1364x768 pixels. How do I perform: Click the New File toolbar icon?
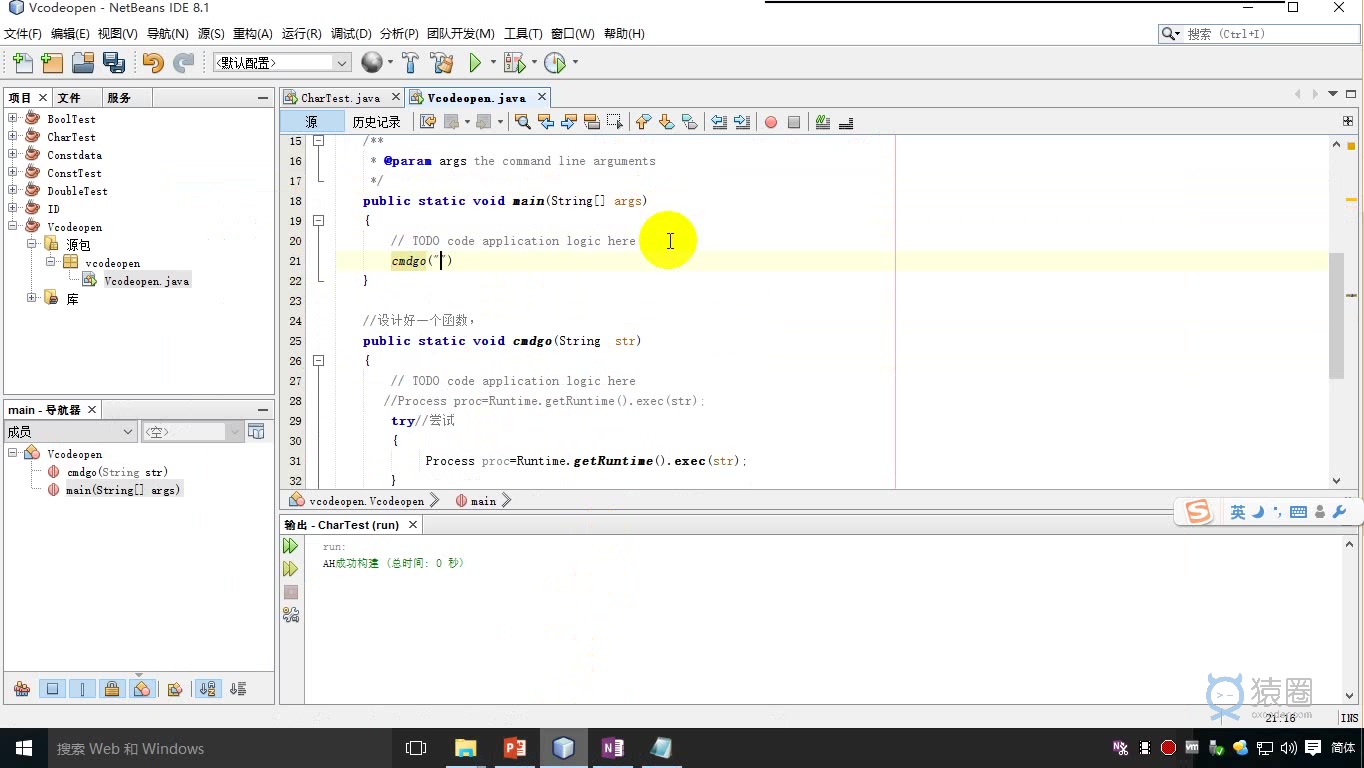22,63
